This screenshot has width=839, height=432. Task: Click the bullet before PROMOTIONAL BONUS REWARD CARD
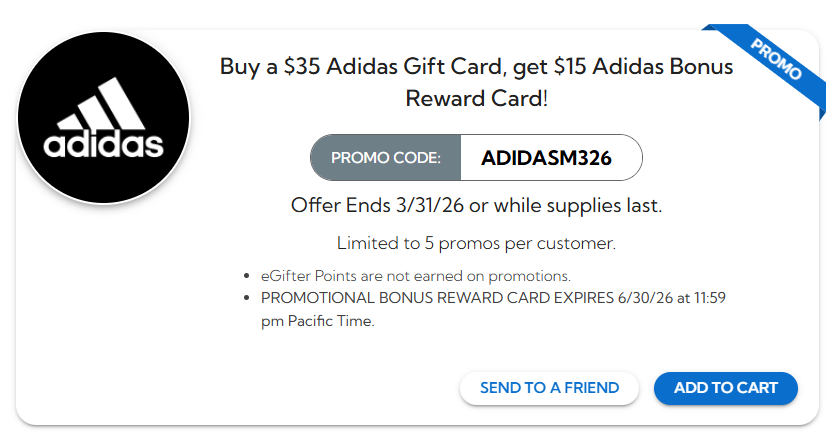tap(246, 299)
